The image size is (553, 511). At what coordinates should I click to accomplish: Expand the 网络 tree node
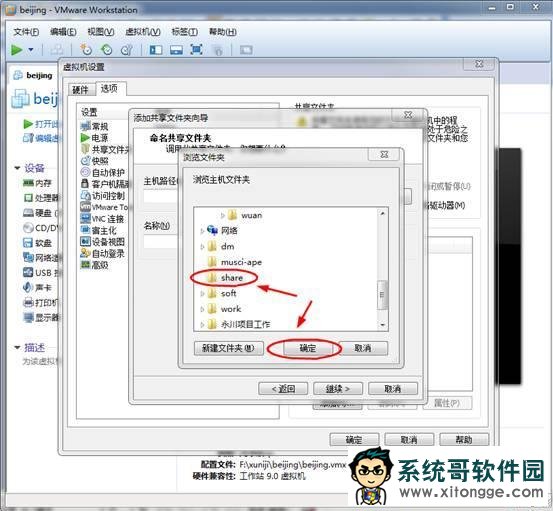[202, 231]
